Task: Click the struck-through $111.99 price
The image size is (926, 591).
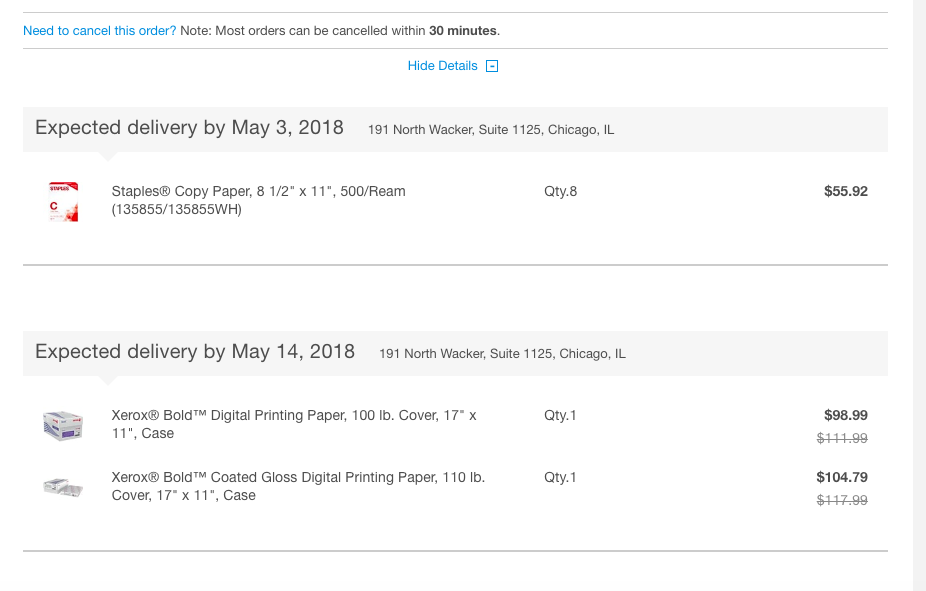Action: 842,438
